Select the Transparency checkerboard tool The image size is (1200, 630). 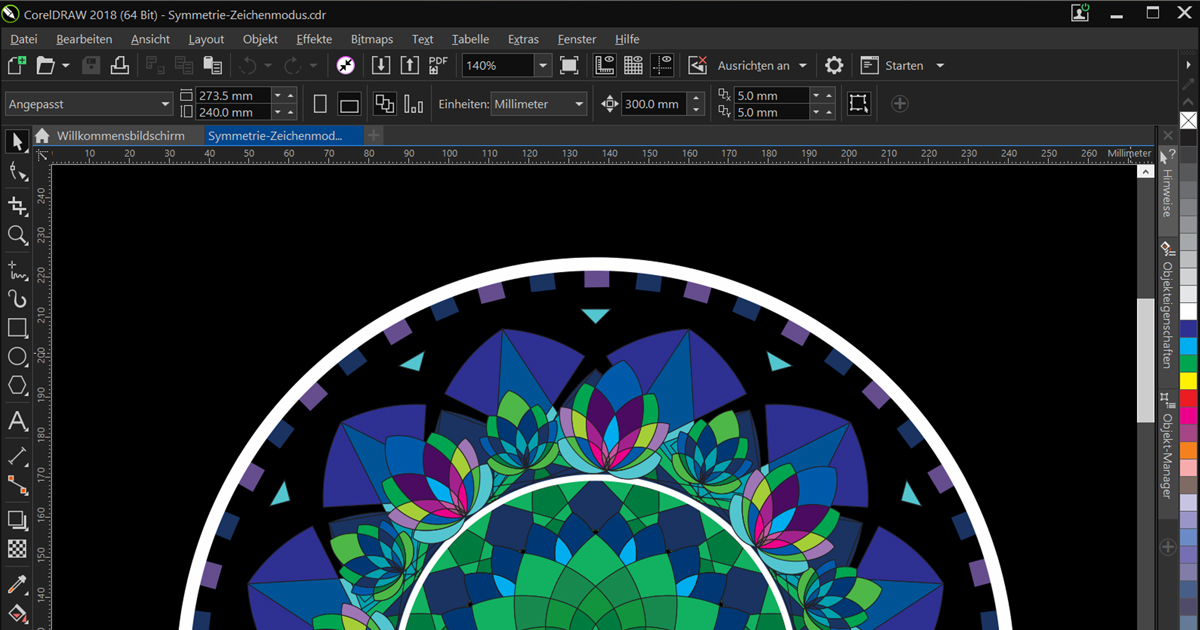click(17, 548)
